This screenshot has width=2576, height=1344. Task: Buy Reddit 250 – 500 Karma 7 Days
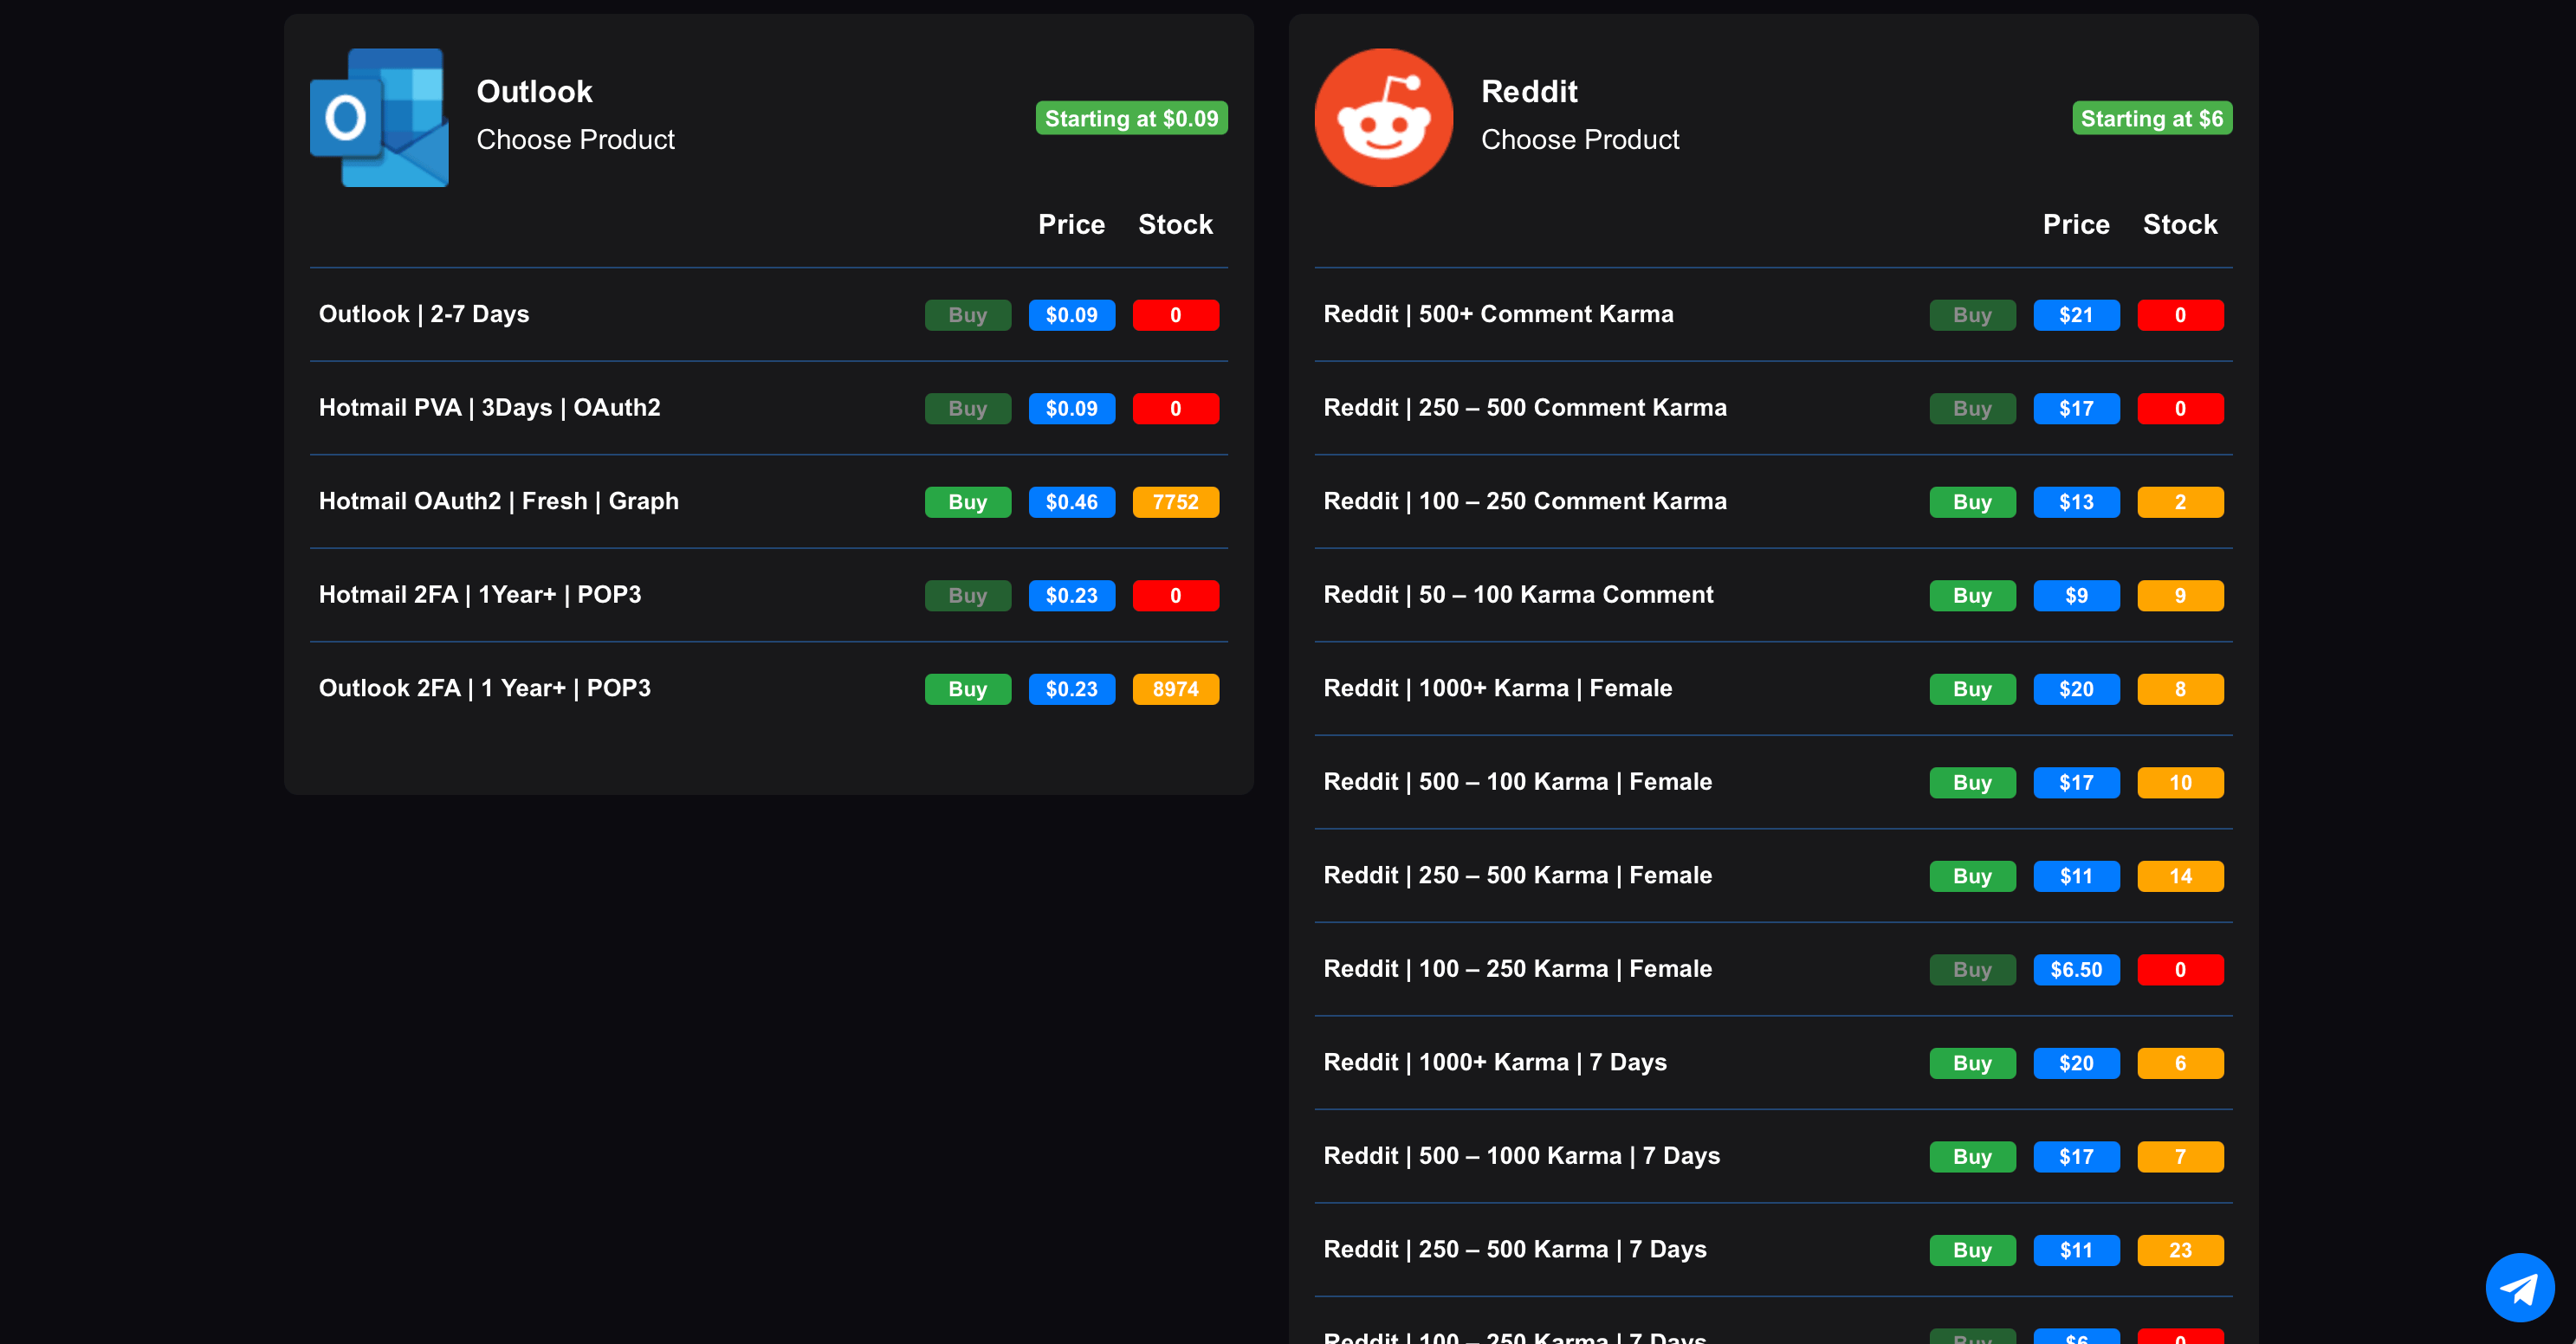(1972, 1250)
